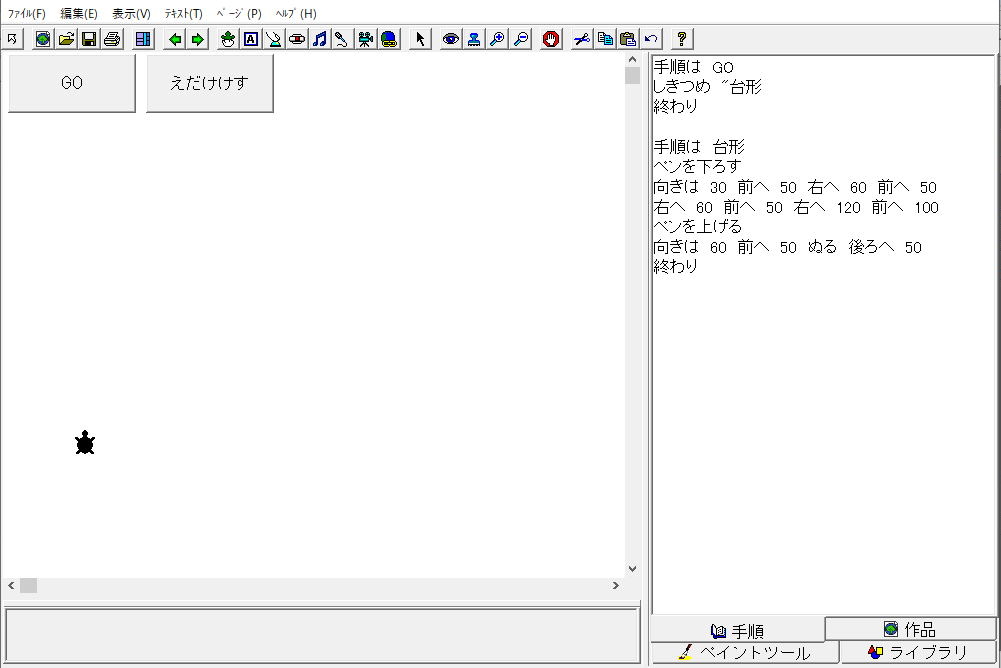This screenshot has width=1001, height=668.
Task: Open the 編集(E) menu
Action: coord(79,14)
